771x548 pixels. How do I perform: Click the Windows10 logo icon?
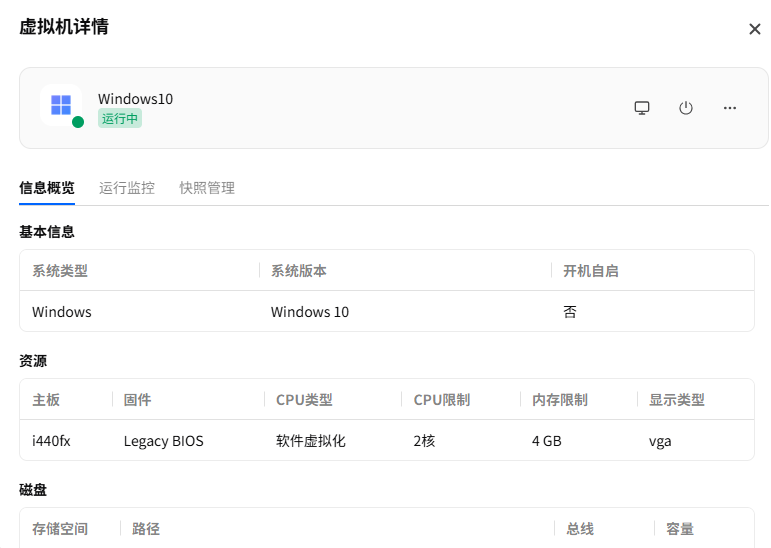point(61,105)
